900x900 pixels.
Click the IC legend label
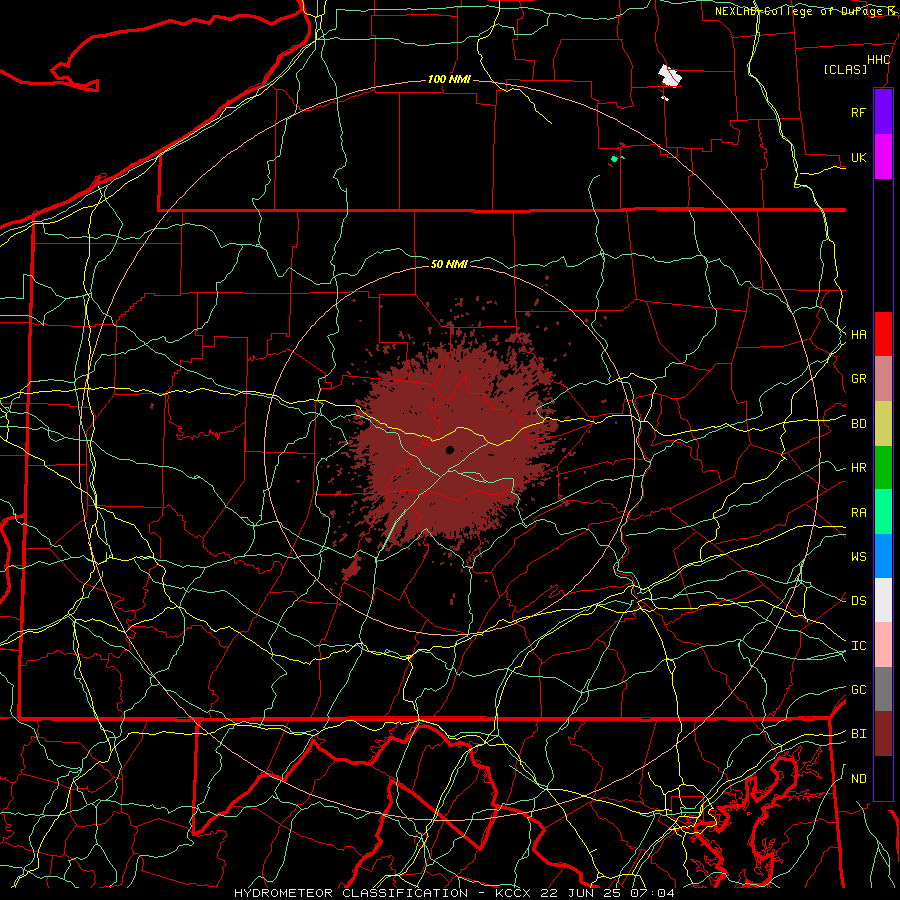tap(858, 645)
